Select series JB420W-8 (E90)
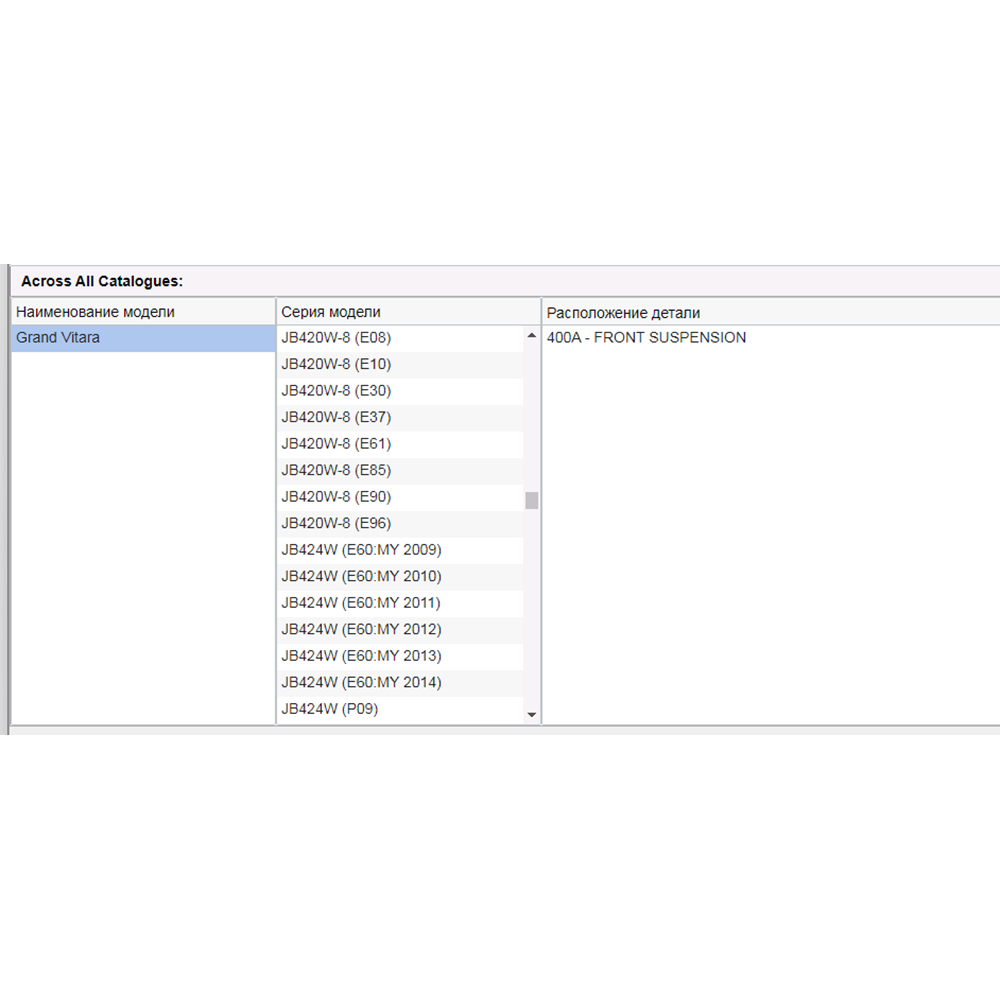Image resolution: width=1000 pixels, height=1000 pixels. click(336, 497)
